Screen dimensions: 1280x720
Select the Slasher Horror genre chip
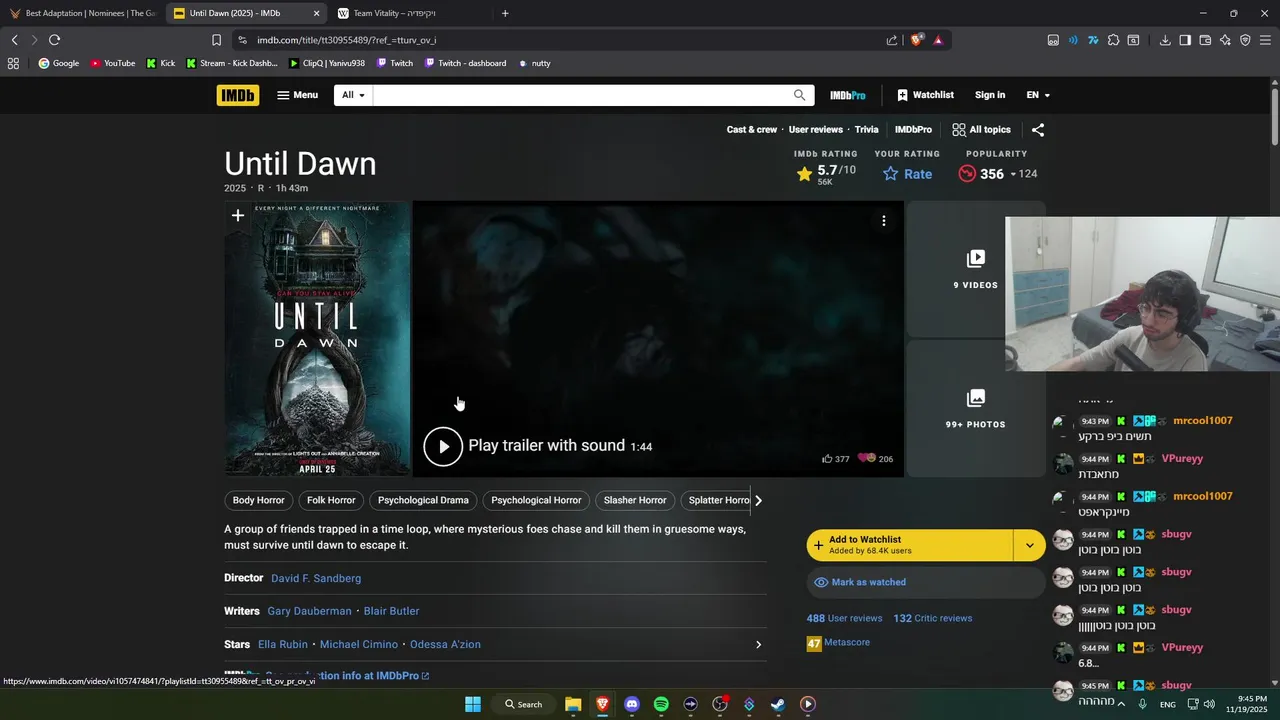635,500
